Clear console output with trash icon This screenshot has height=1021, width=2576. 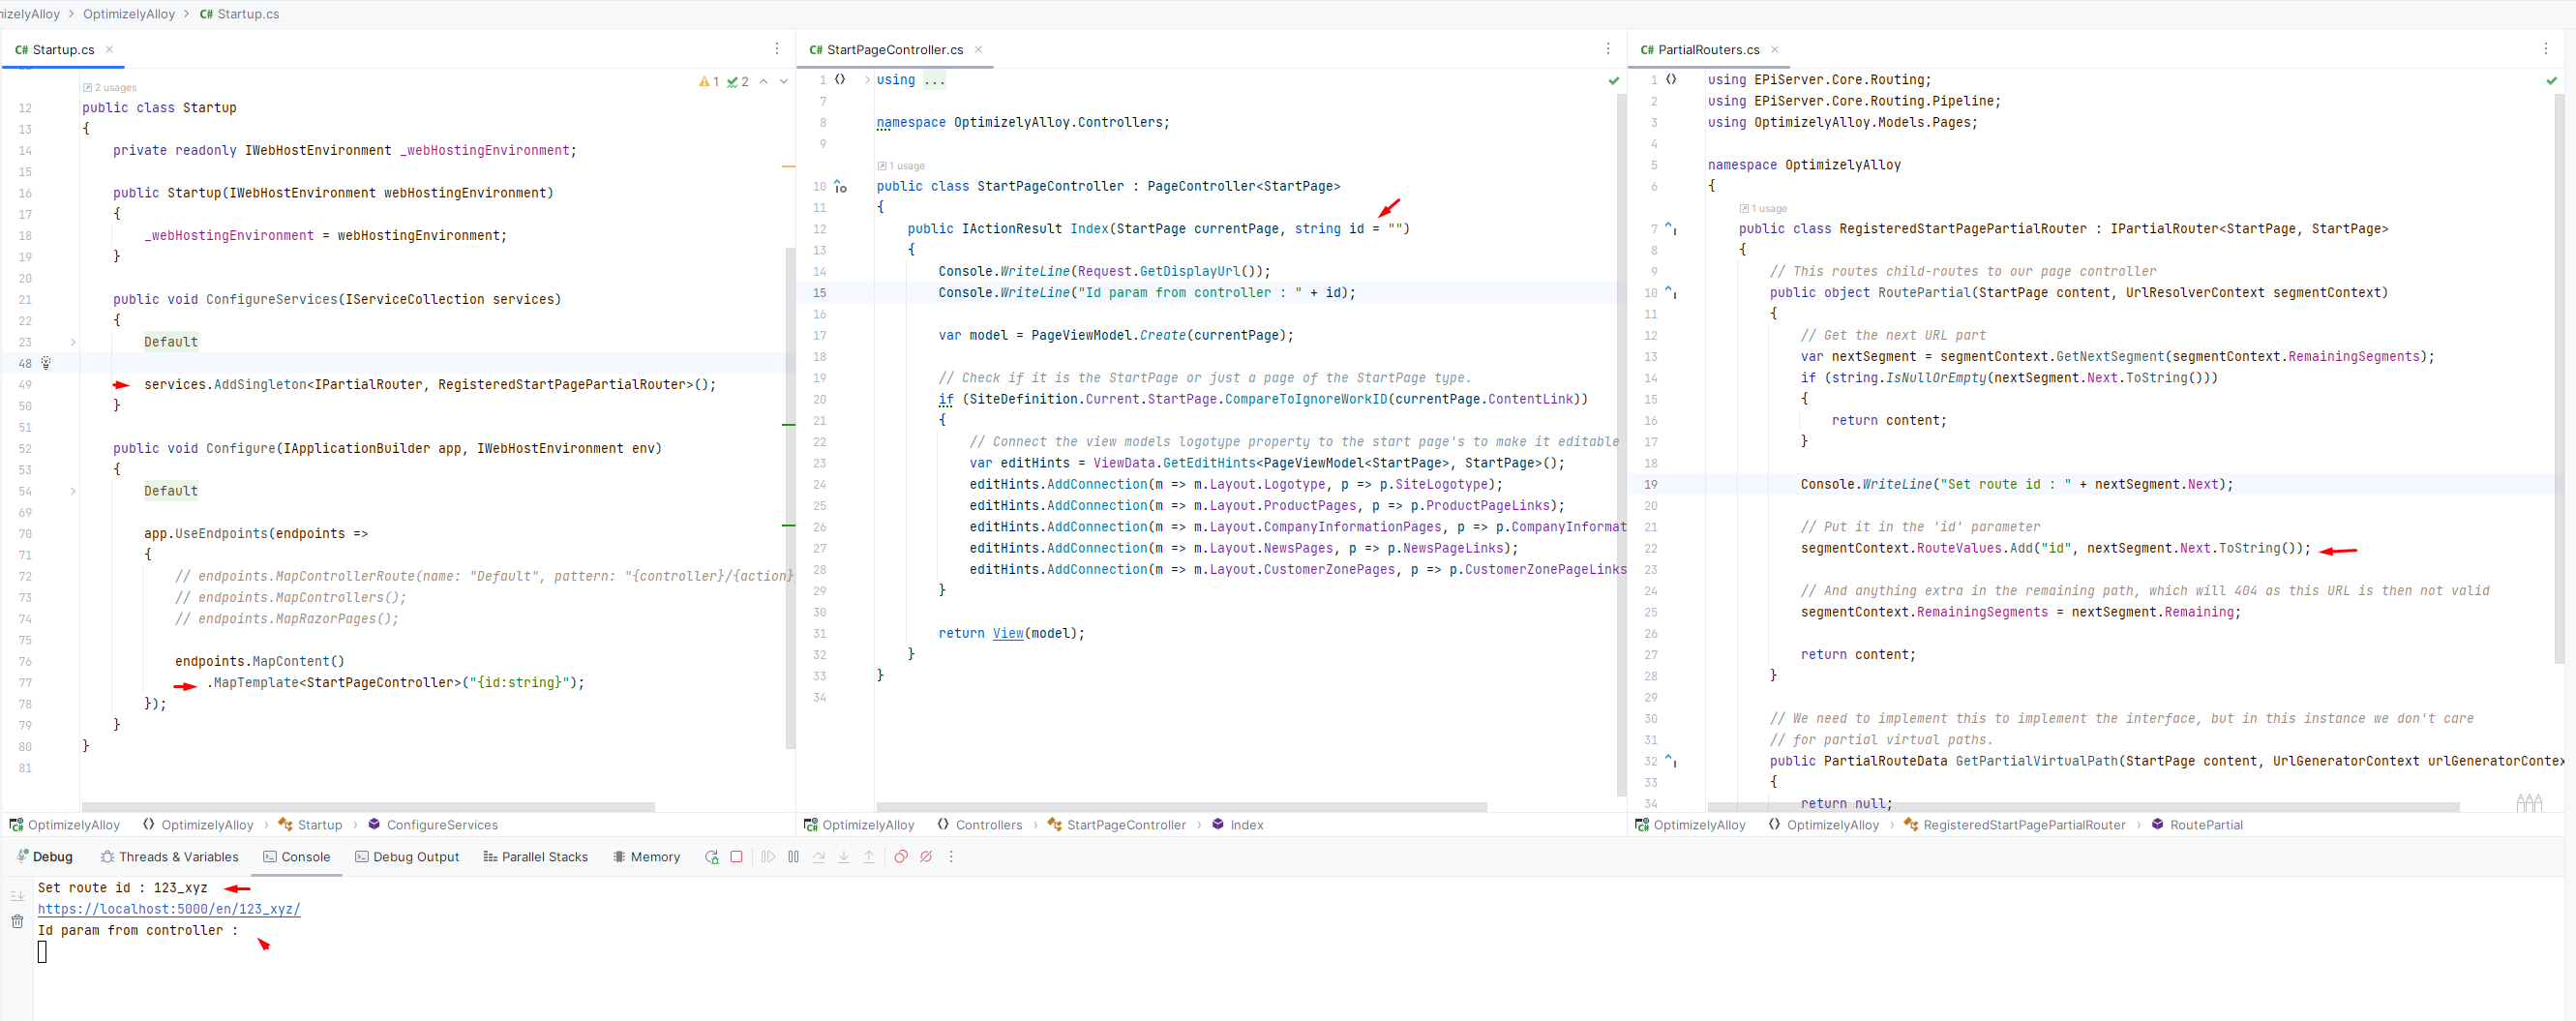click(x=17, y=921)
